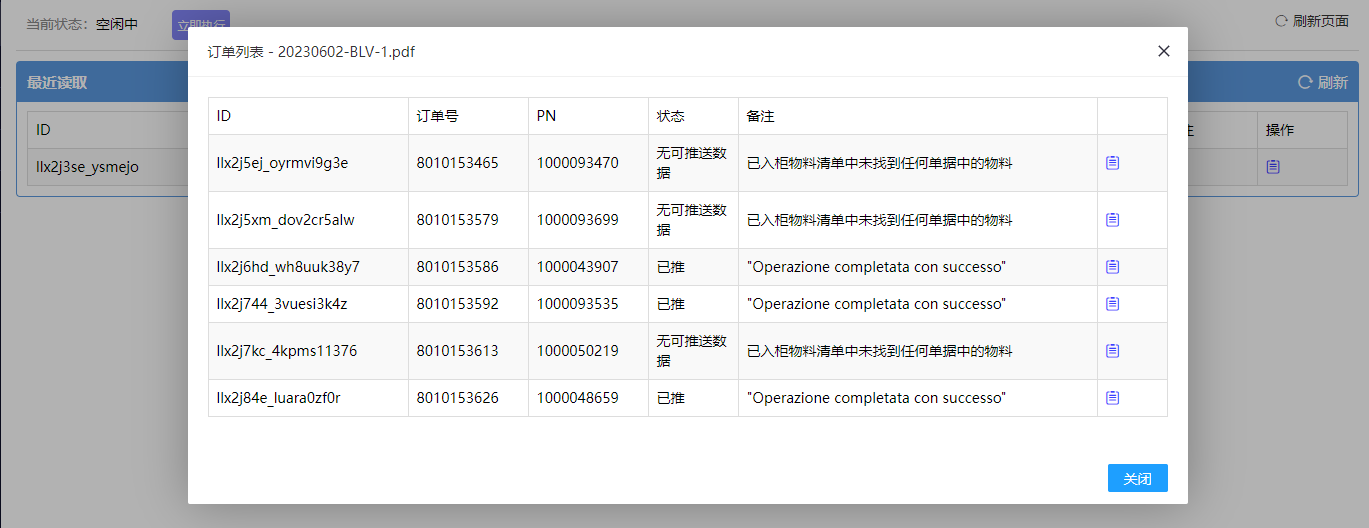This screenshot has height=528, width=1369.
Task: Click the 备注 column header
Action: point(760,116)
